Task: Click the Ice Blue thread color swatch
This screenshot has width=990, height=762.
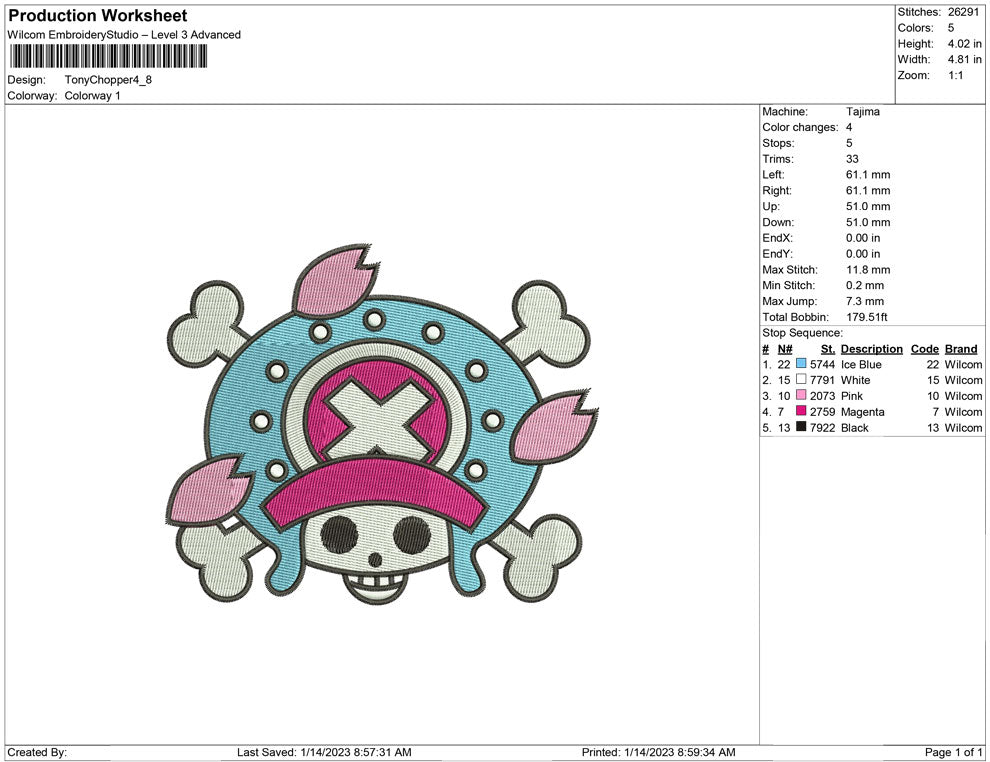Action: [x=800, y=364]
